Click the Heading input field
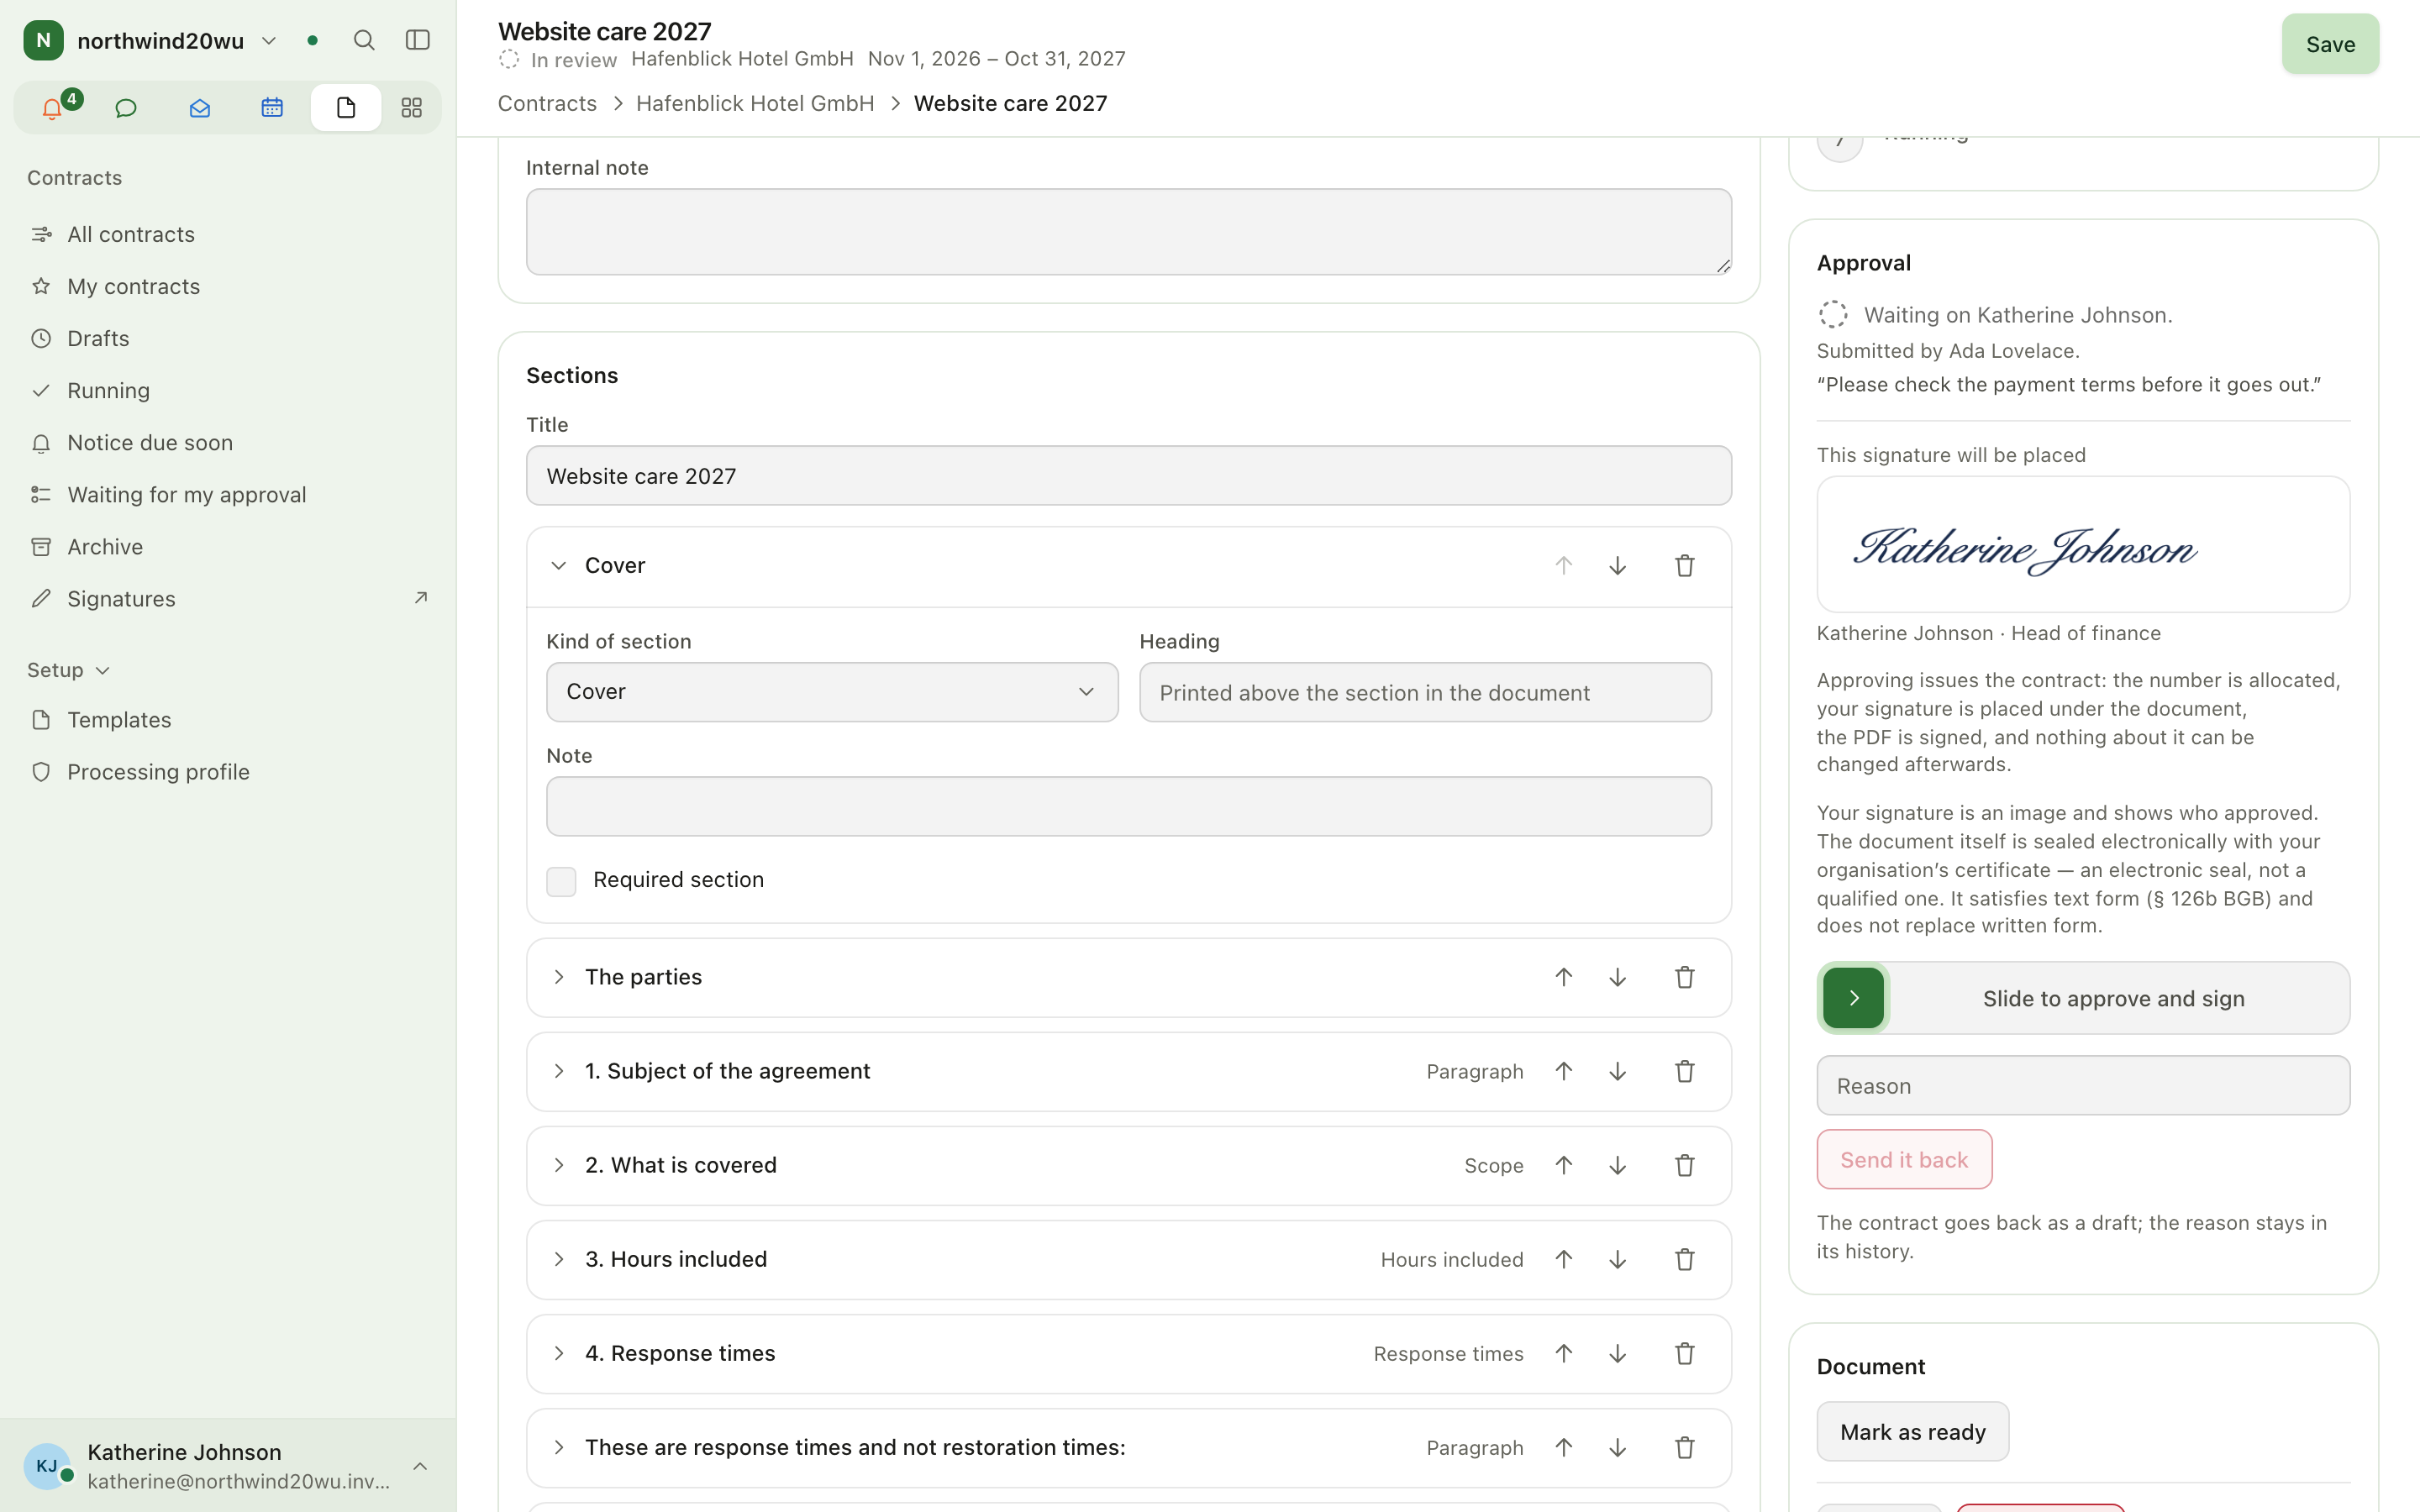This screenshot has height=1512, width=2420. (x=1425, y=692)
